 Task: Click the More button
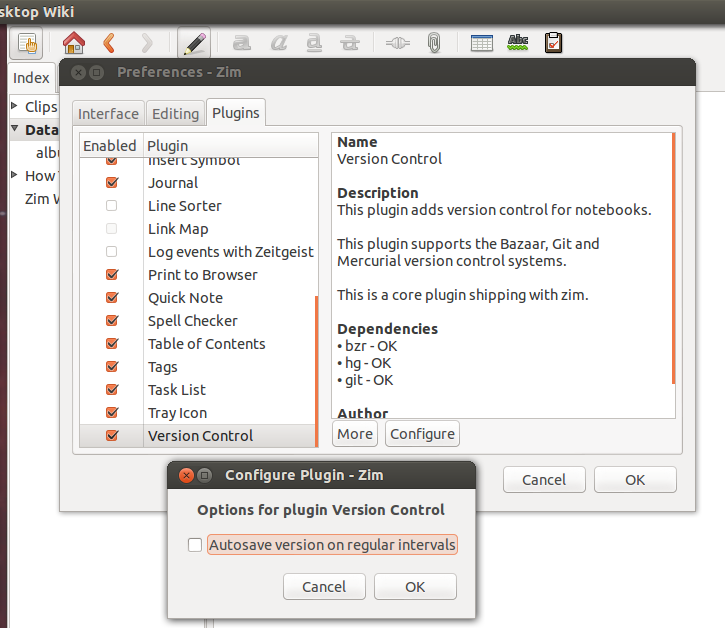355,434
